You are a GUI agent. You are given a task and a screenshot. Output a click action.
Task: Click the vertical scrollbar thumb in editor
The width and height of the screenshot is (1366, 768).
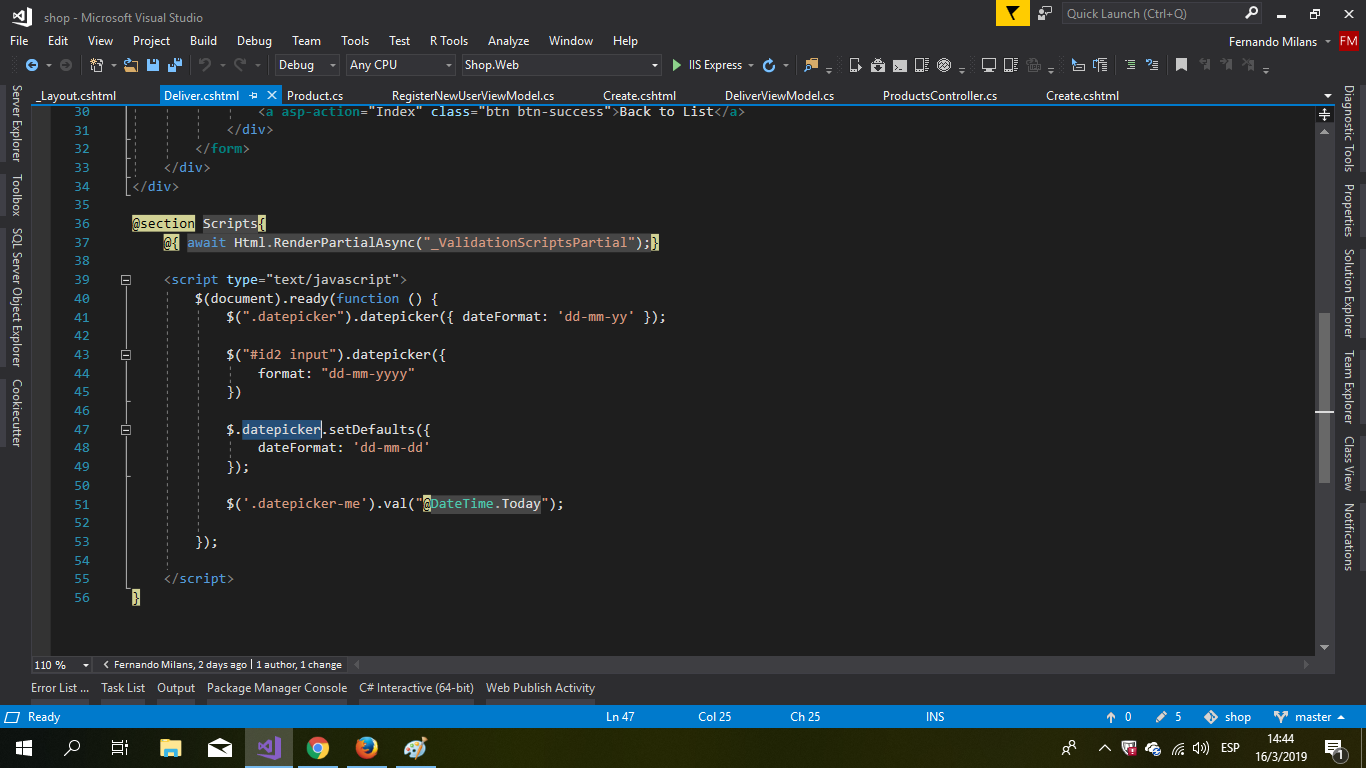pos(1325,397)
